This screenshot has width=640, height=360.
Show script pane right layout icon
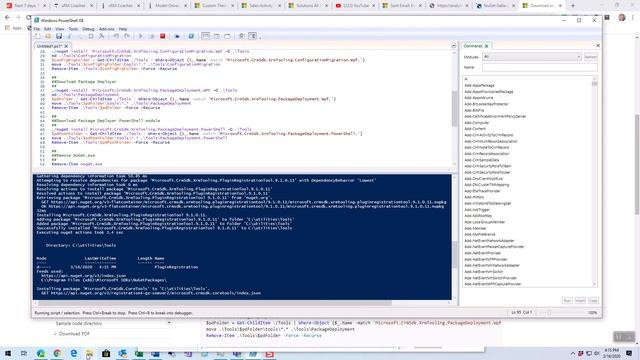pos(216,36)
